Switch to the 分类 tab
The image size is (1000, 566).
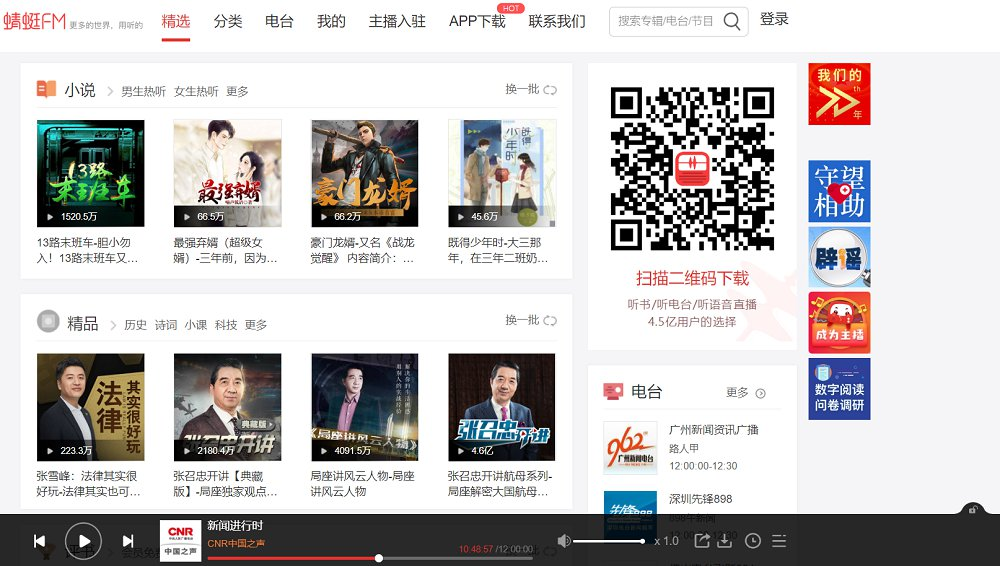coord(228,21)
